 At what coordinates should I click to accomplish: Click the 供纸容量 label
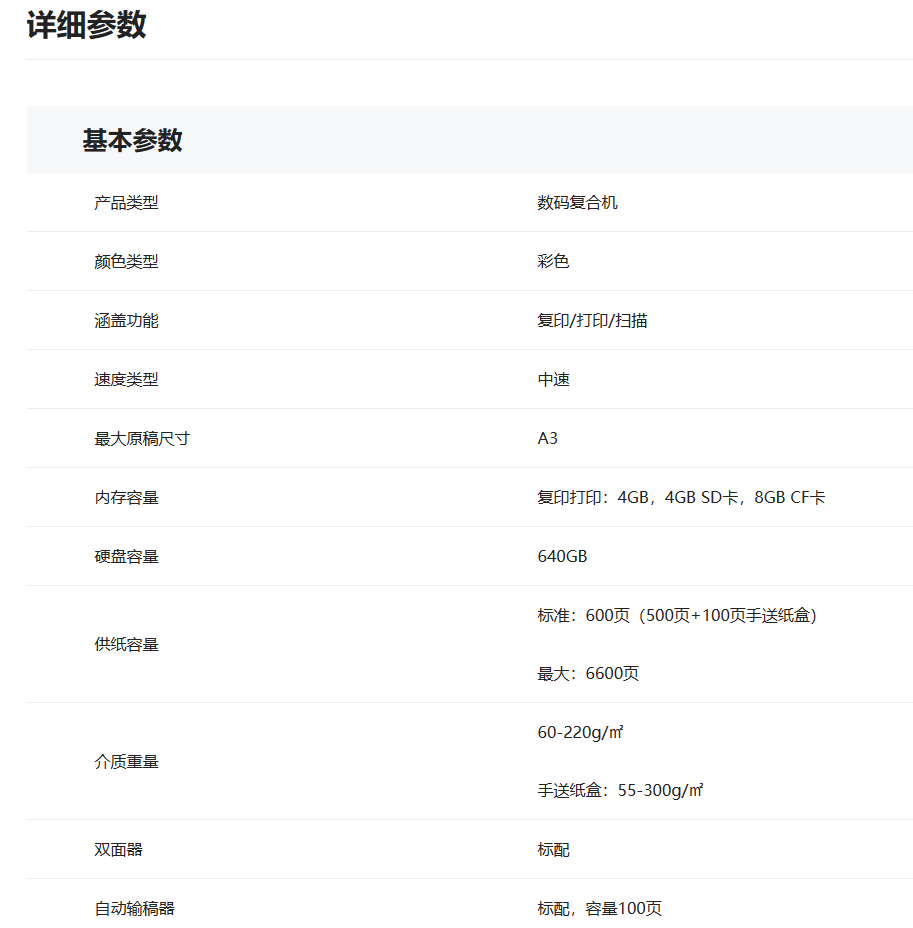tap(126, 645)
